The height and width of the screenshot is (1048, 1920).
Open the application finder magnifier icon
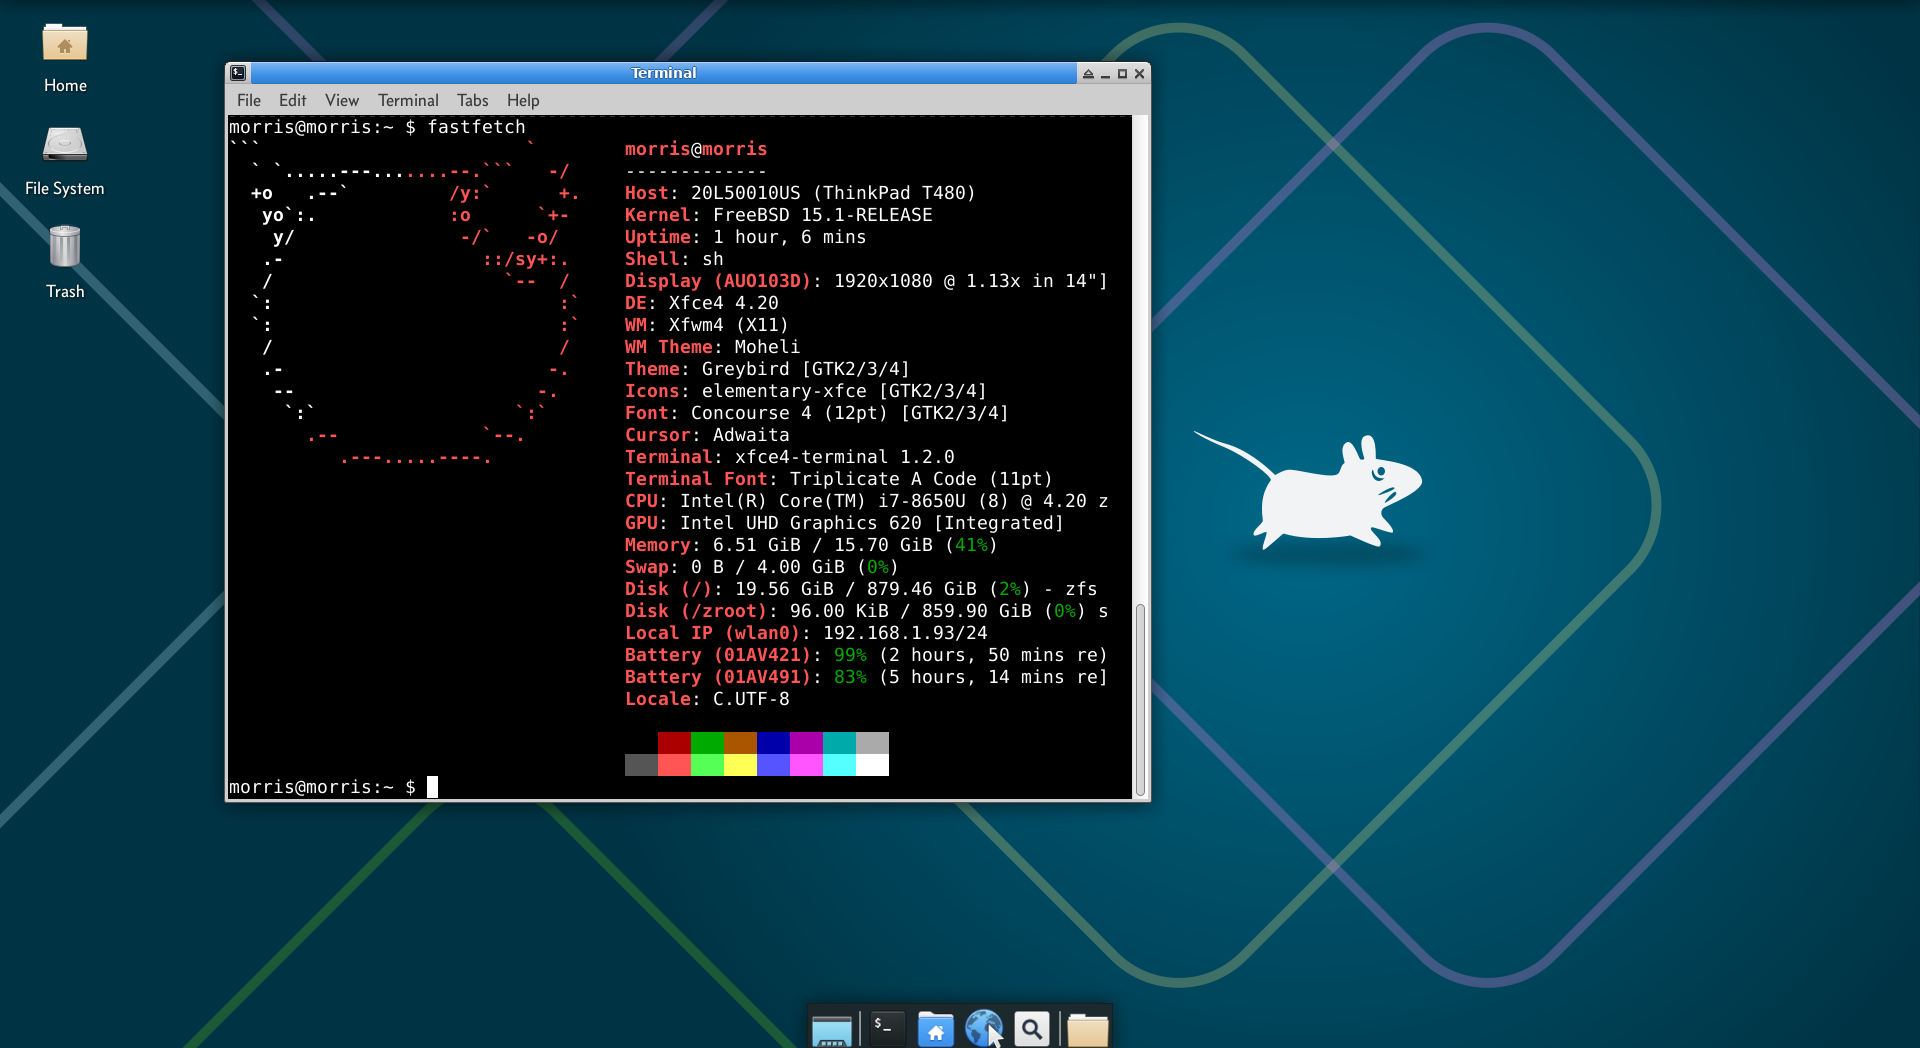pyautogui.click(x=1032, y=1028)
